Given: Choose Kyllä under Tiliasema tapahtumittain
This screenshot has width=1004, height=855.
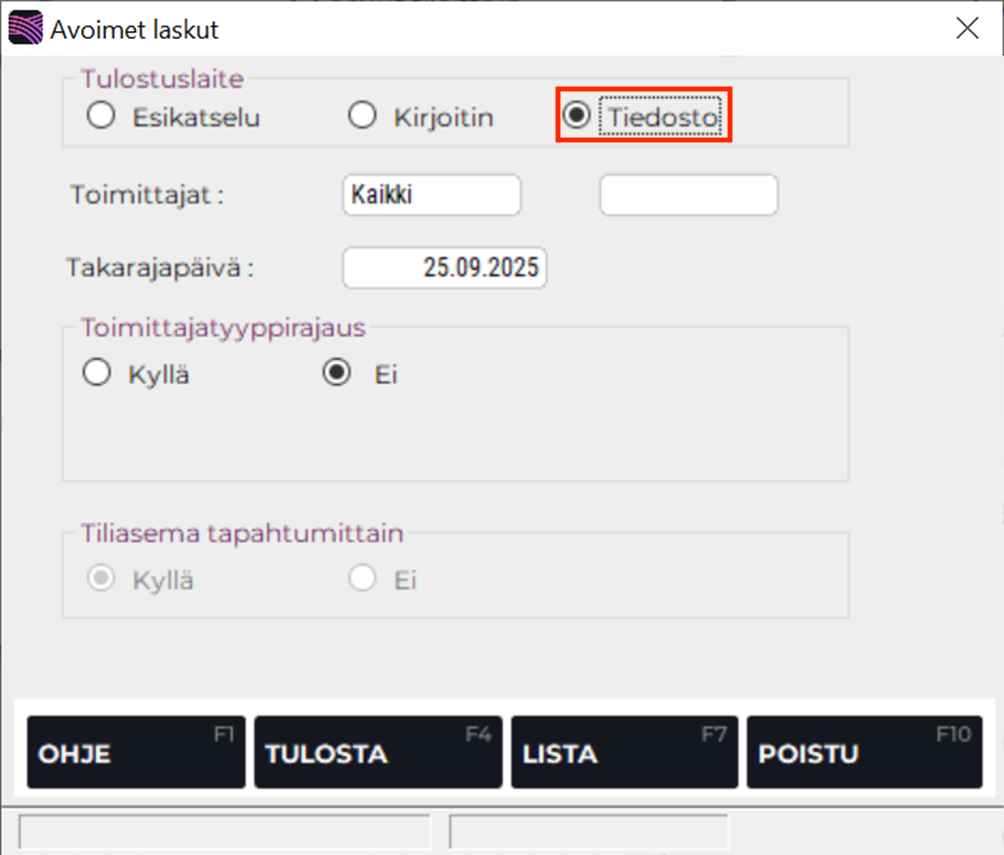Looking at the screenshot, I should click(100, 577).
